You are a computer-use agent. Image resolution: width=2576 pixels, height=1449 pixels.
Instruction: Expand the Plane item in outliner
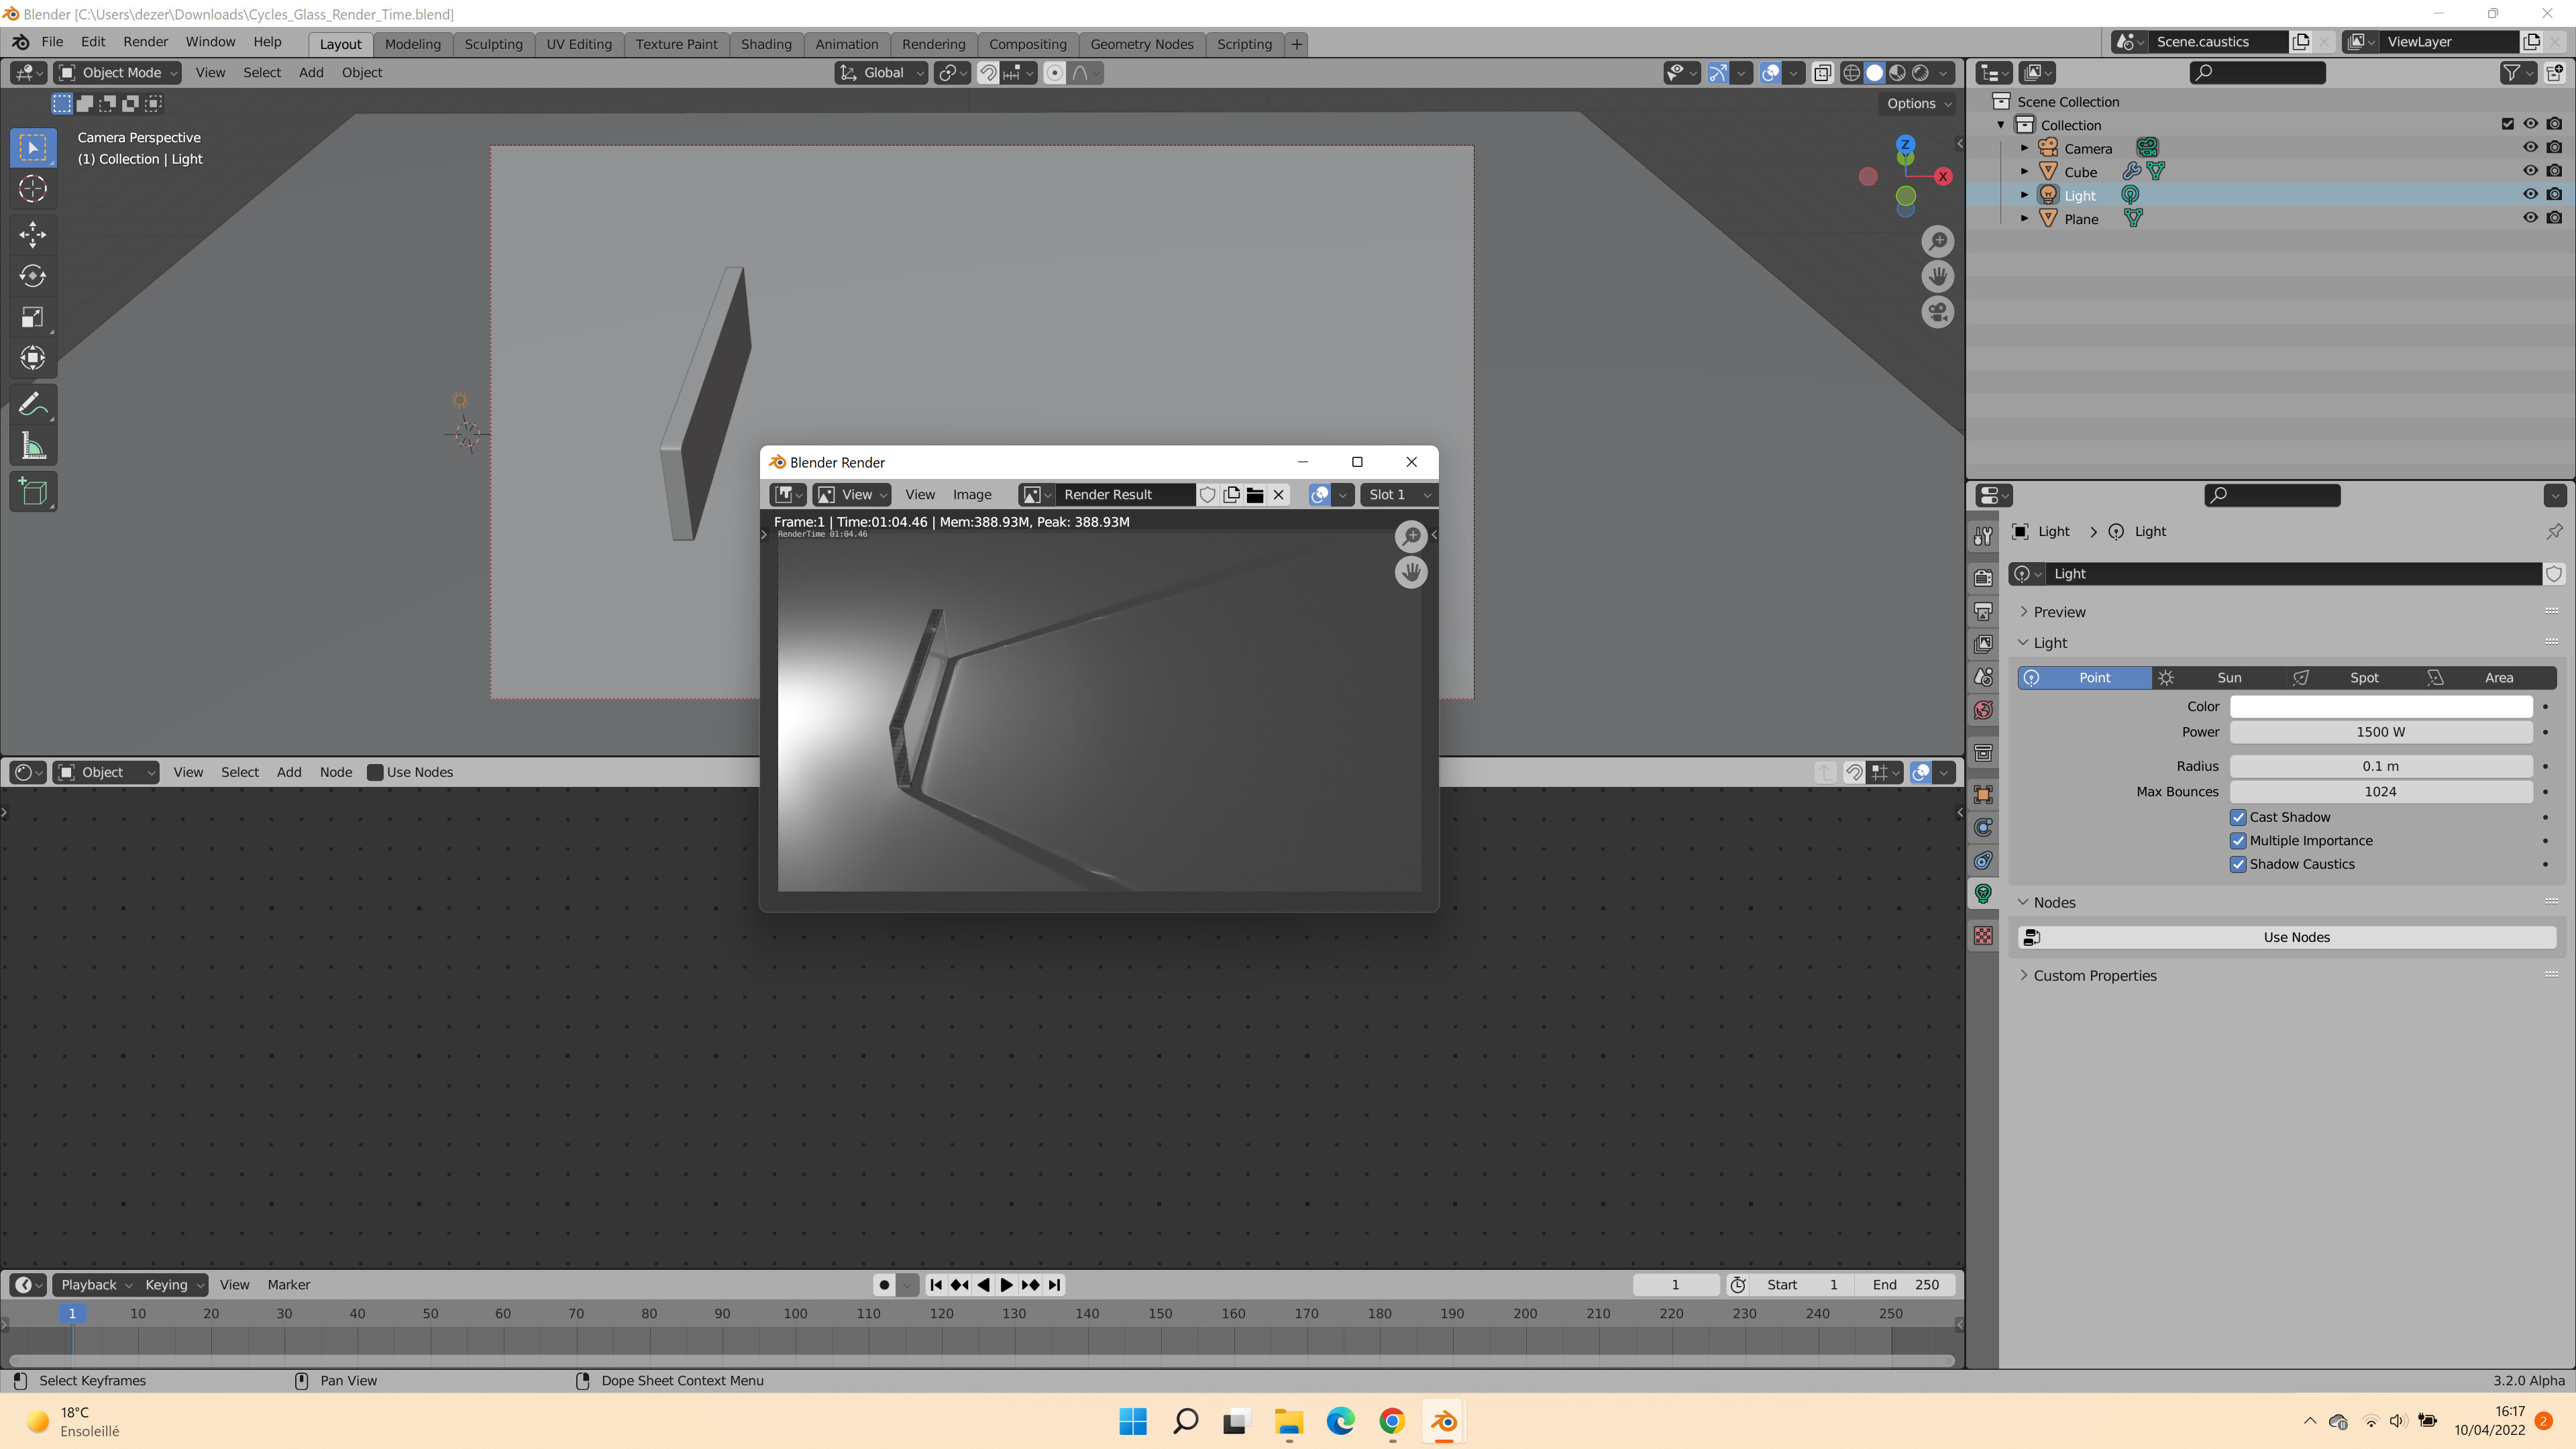pyautogui.click(x=2024, y=218)
